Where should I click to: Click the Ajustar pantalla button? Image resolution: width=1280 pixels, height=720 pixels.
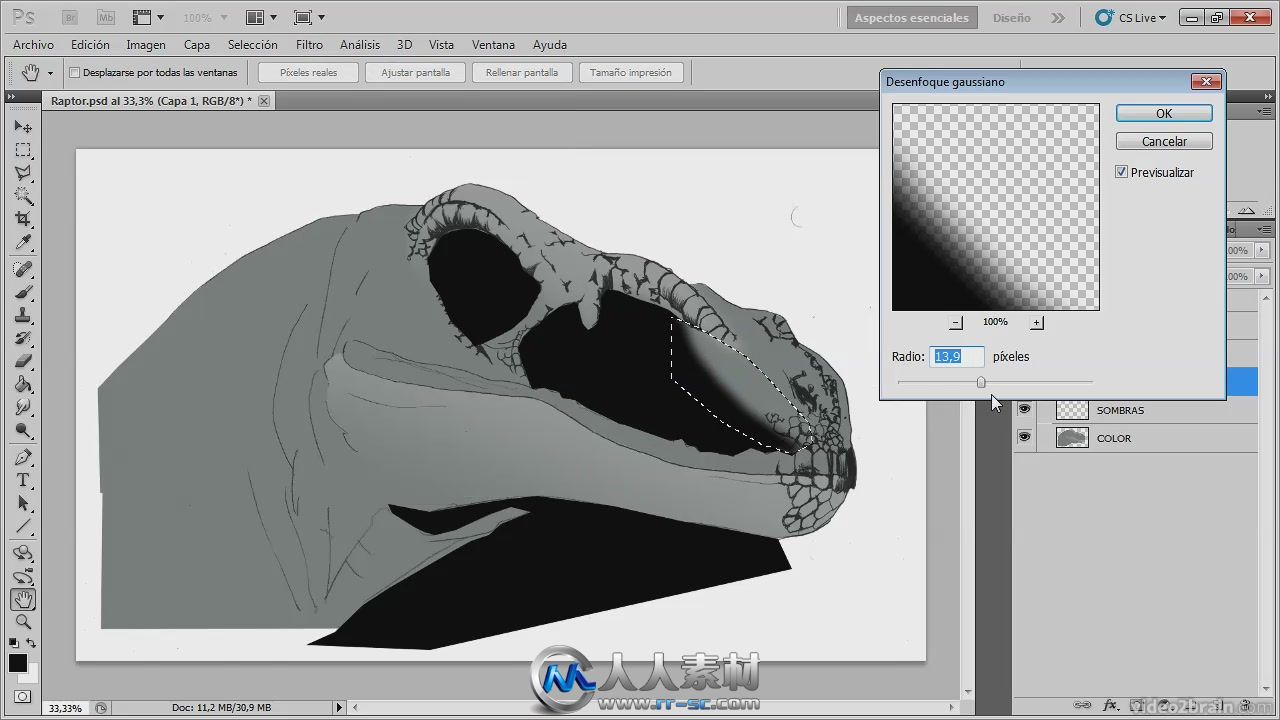(415, 72)
